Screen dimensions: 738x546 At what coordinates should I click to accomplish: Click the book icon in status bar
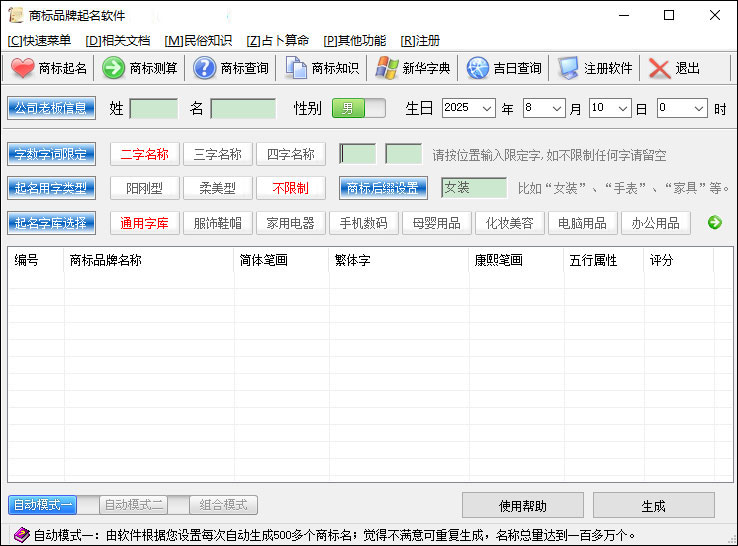(x=22, y=535)
